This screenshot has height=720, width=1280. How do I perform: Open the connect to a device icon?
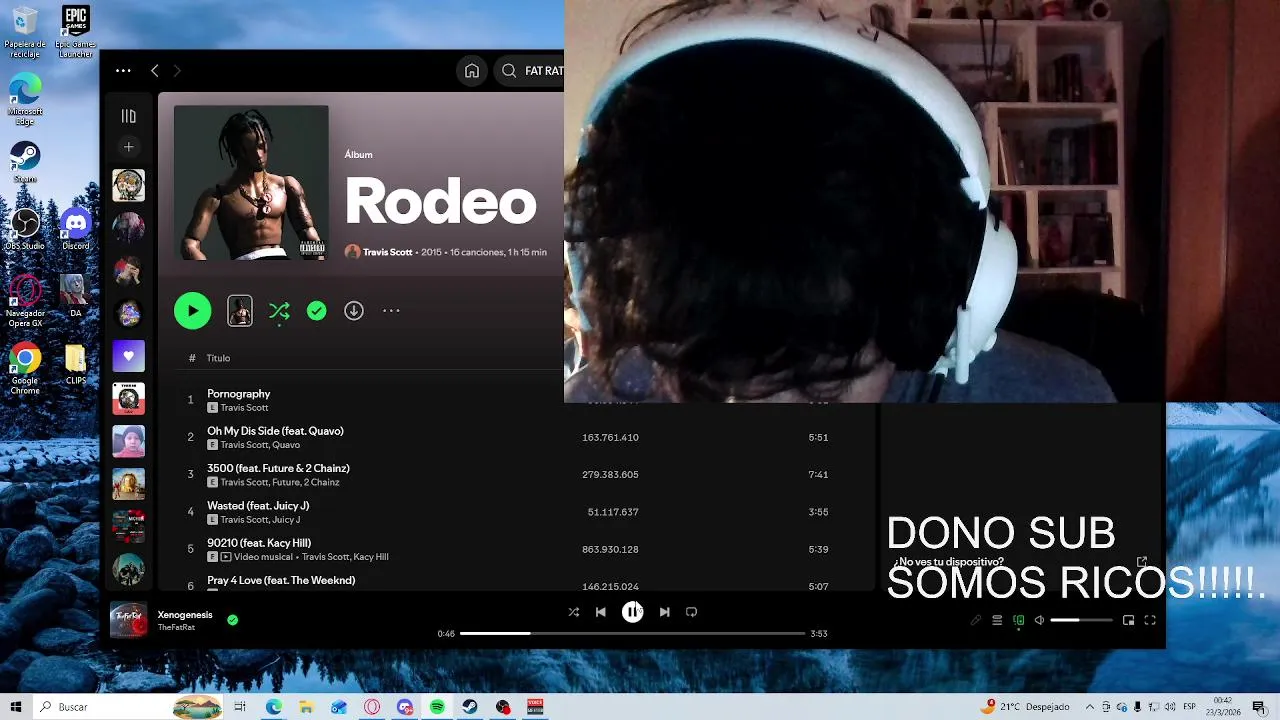[x=1018, y=620]
